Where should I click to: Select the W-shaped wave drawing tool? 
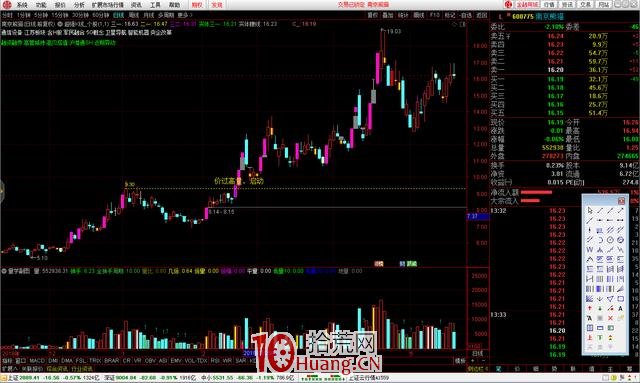click(x=590, y=249)
